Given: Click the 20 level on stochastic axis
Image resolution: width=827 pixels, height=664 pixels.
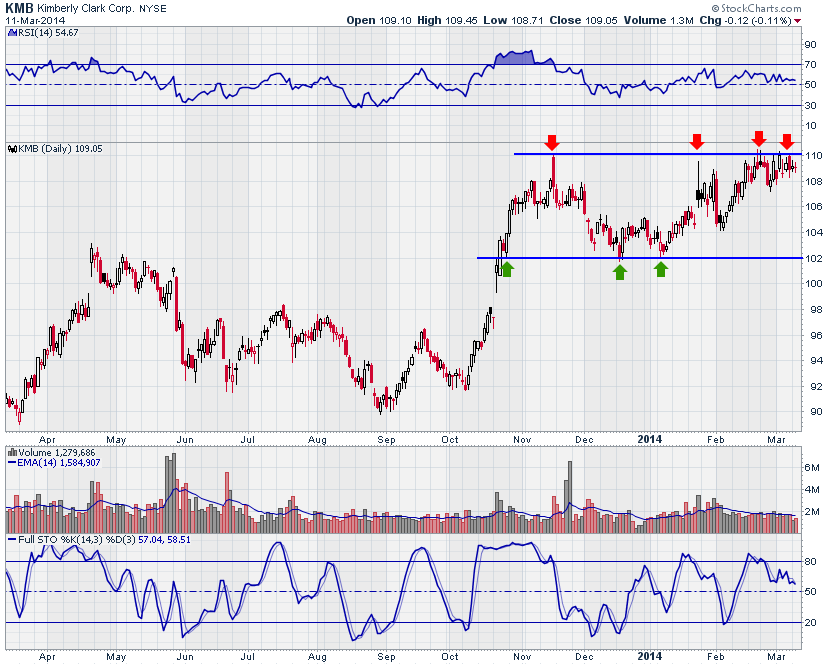Looking at the screenshot, I should (x=810, y=622).
